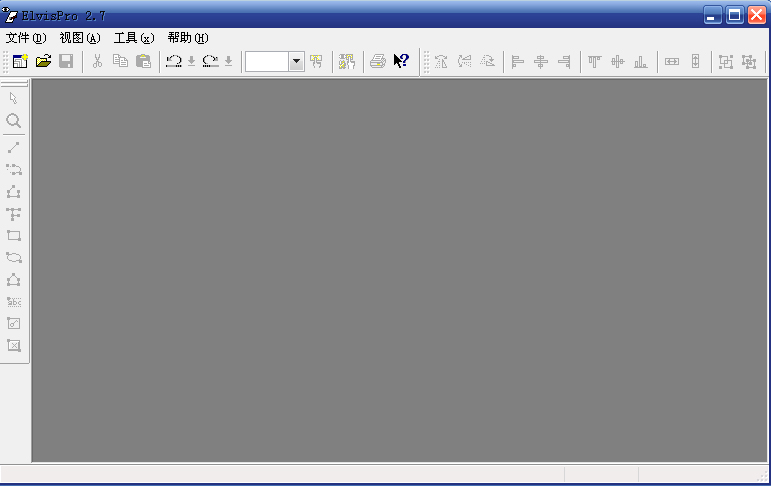Select the text label tool
This screenshot has height=486, width=771.
(x=14, y=302)
